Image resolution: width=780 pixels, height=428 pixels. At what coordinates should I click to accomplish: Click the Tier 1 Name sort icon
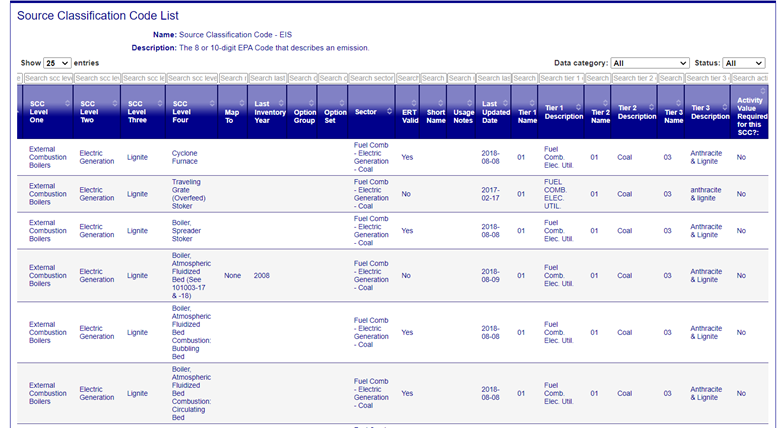pos(532,103)
